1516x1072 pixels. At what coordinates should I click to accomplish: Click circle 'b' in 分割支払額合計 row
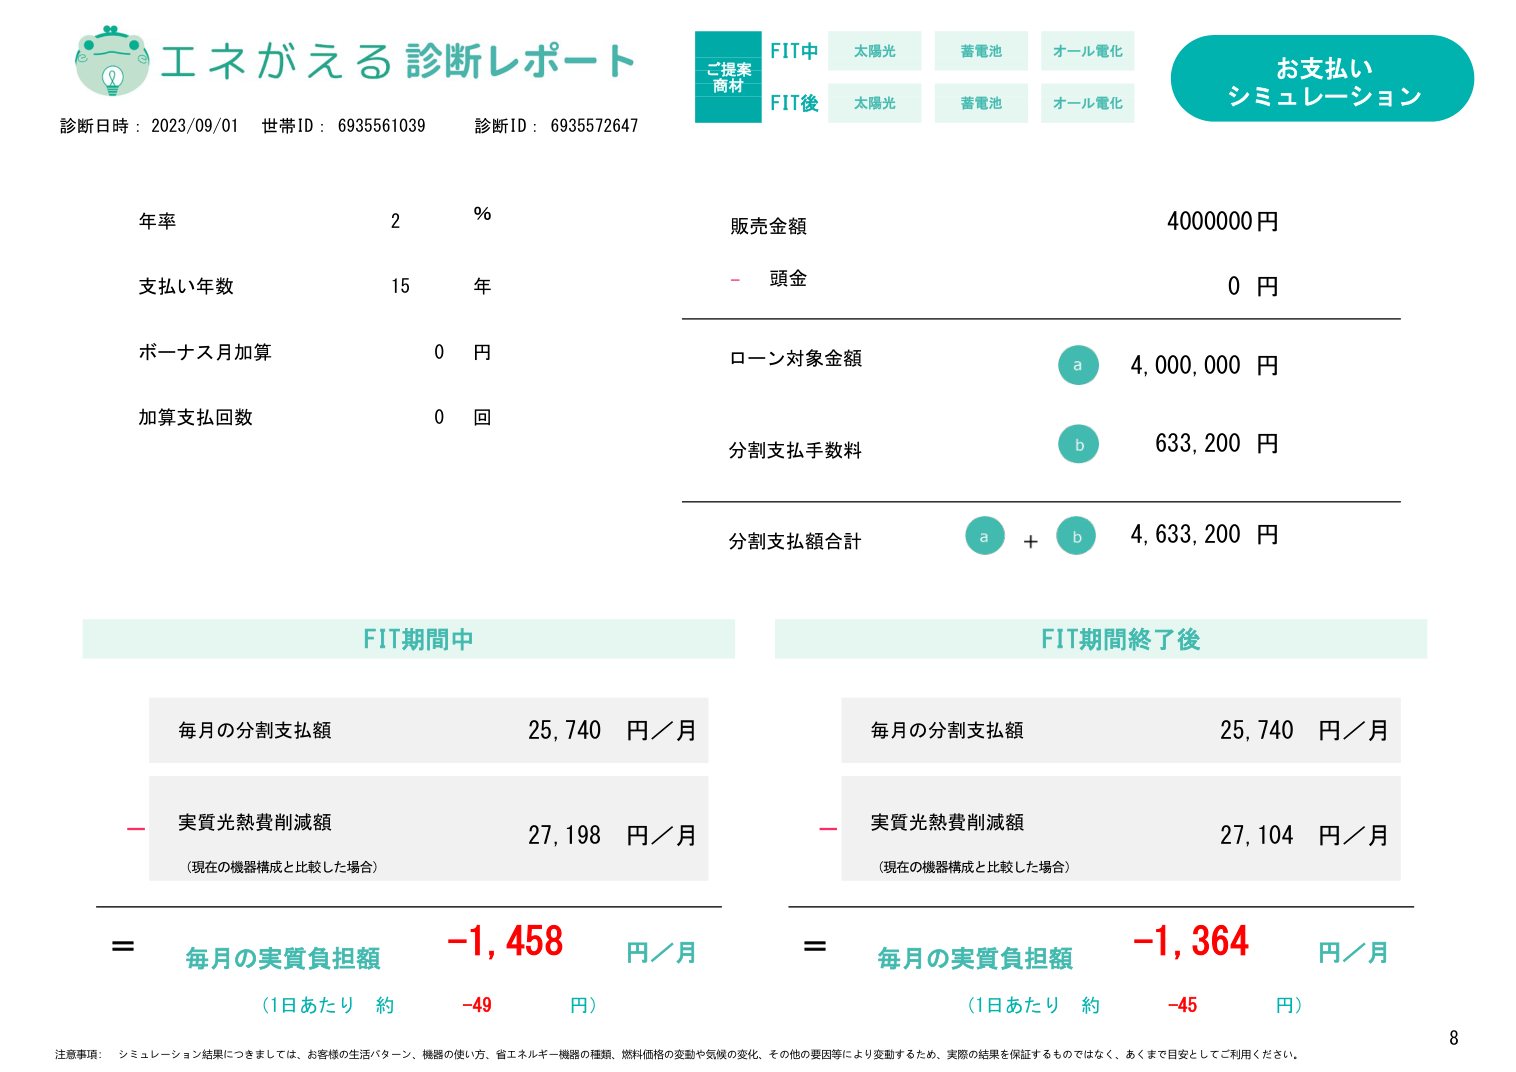[1076, 535]
